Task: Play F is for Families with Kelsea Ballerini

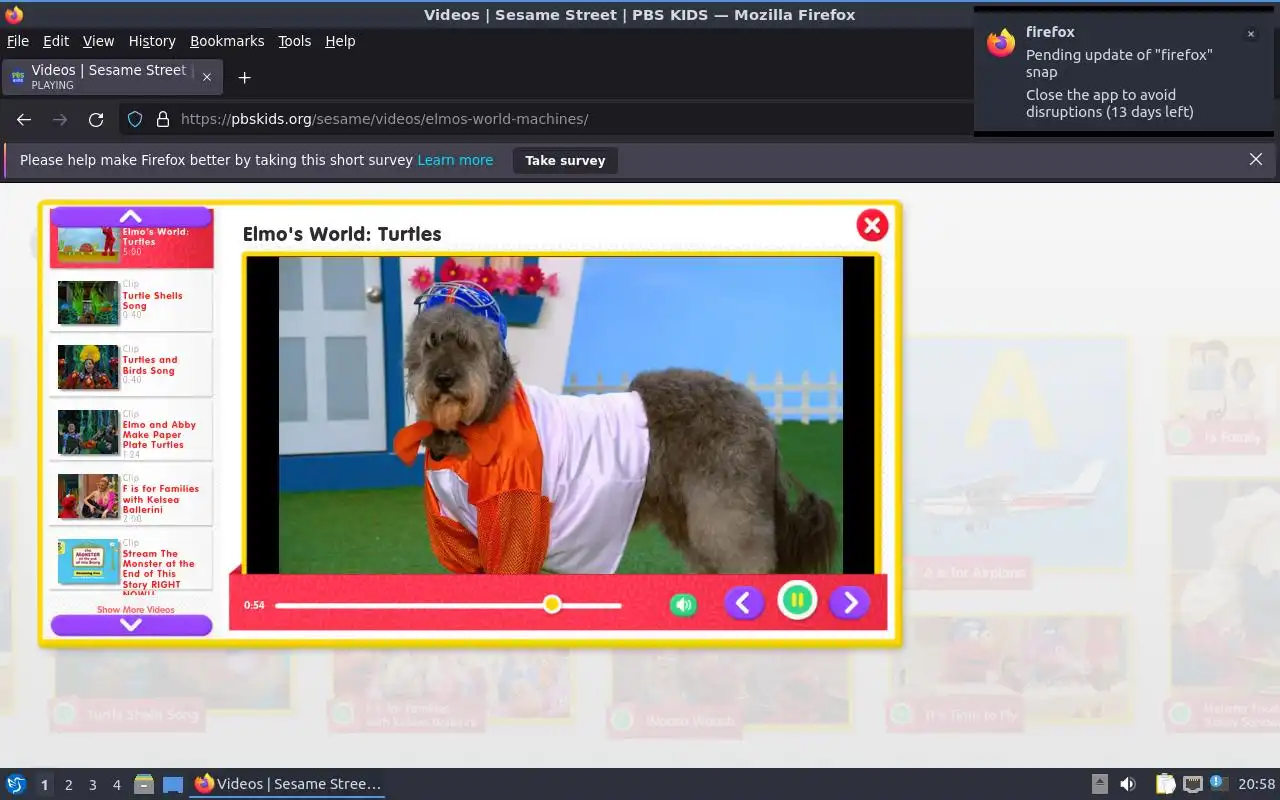Action: 131,496
